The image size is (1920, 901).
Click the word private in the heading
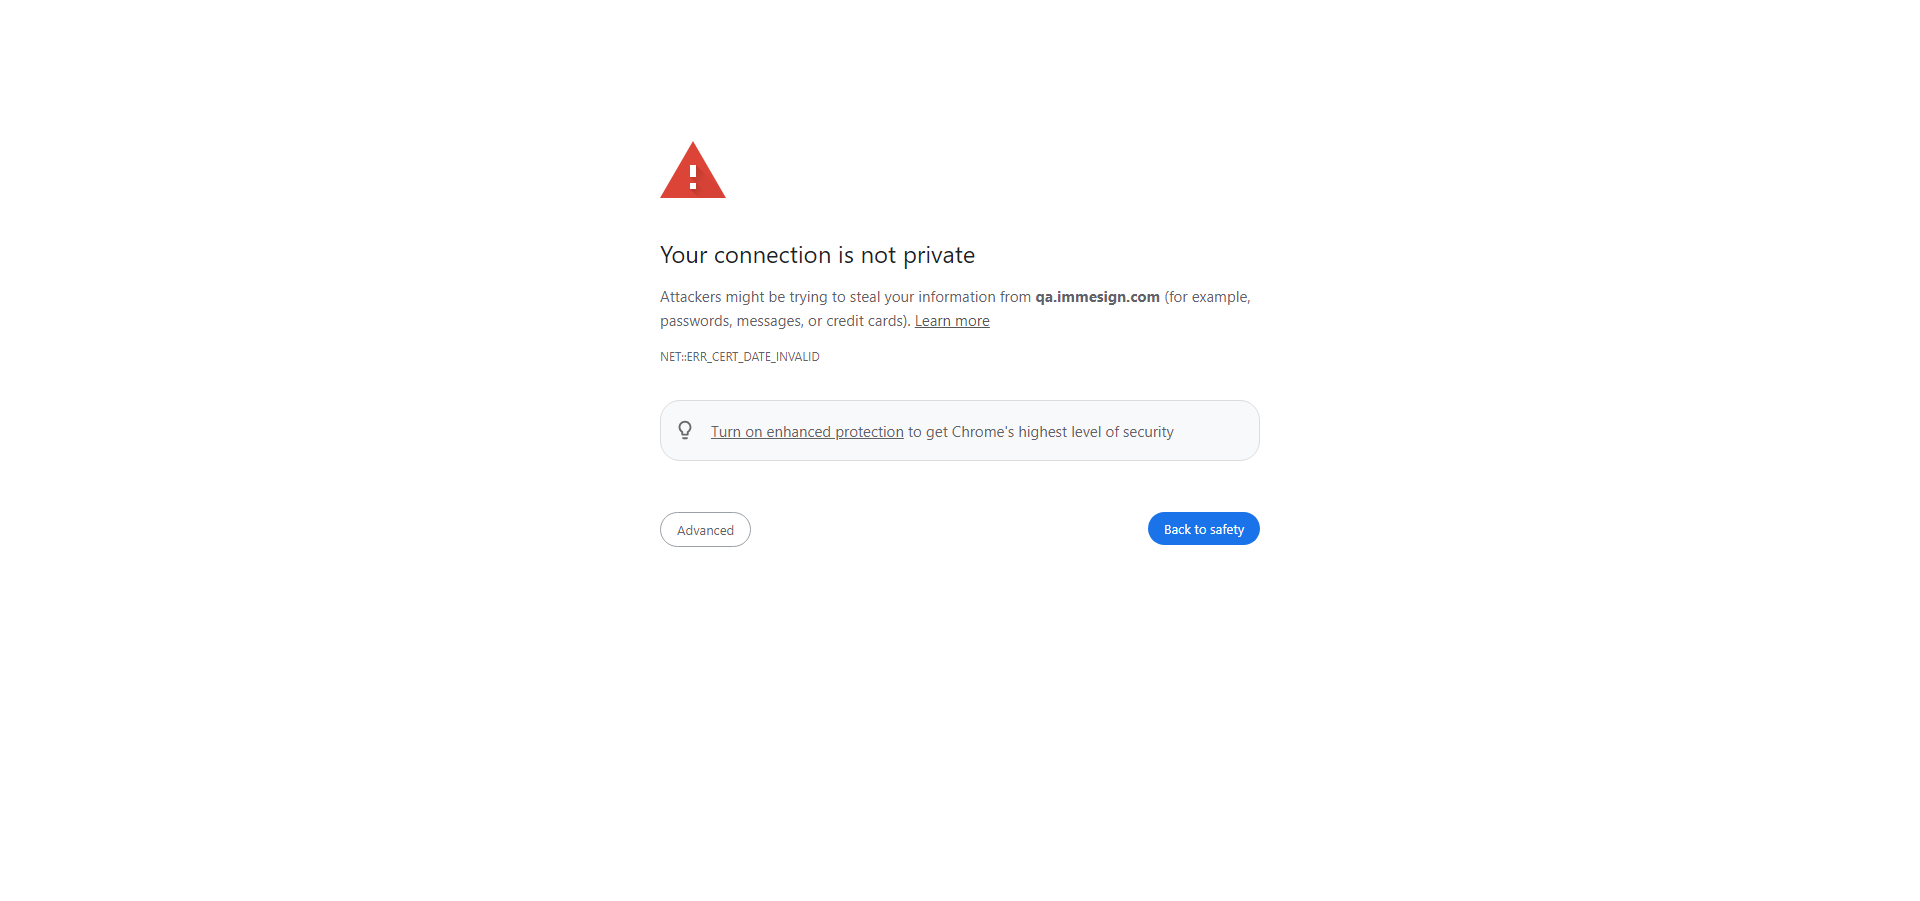point(939,256)
